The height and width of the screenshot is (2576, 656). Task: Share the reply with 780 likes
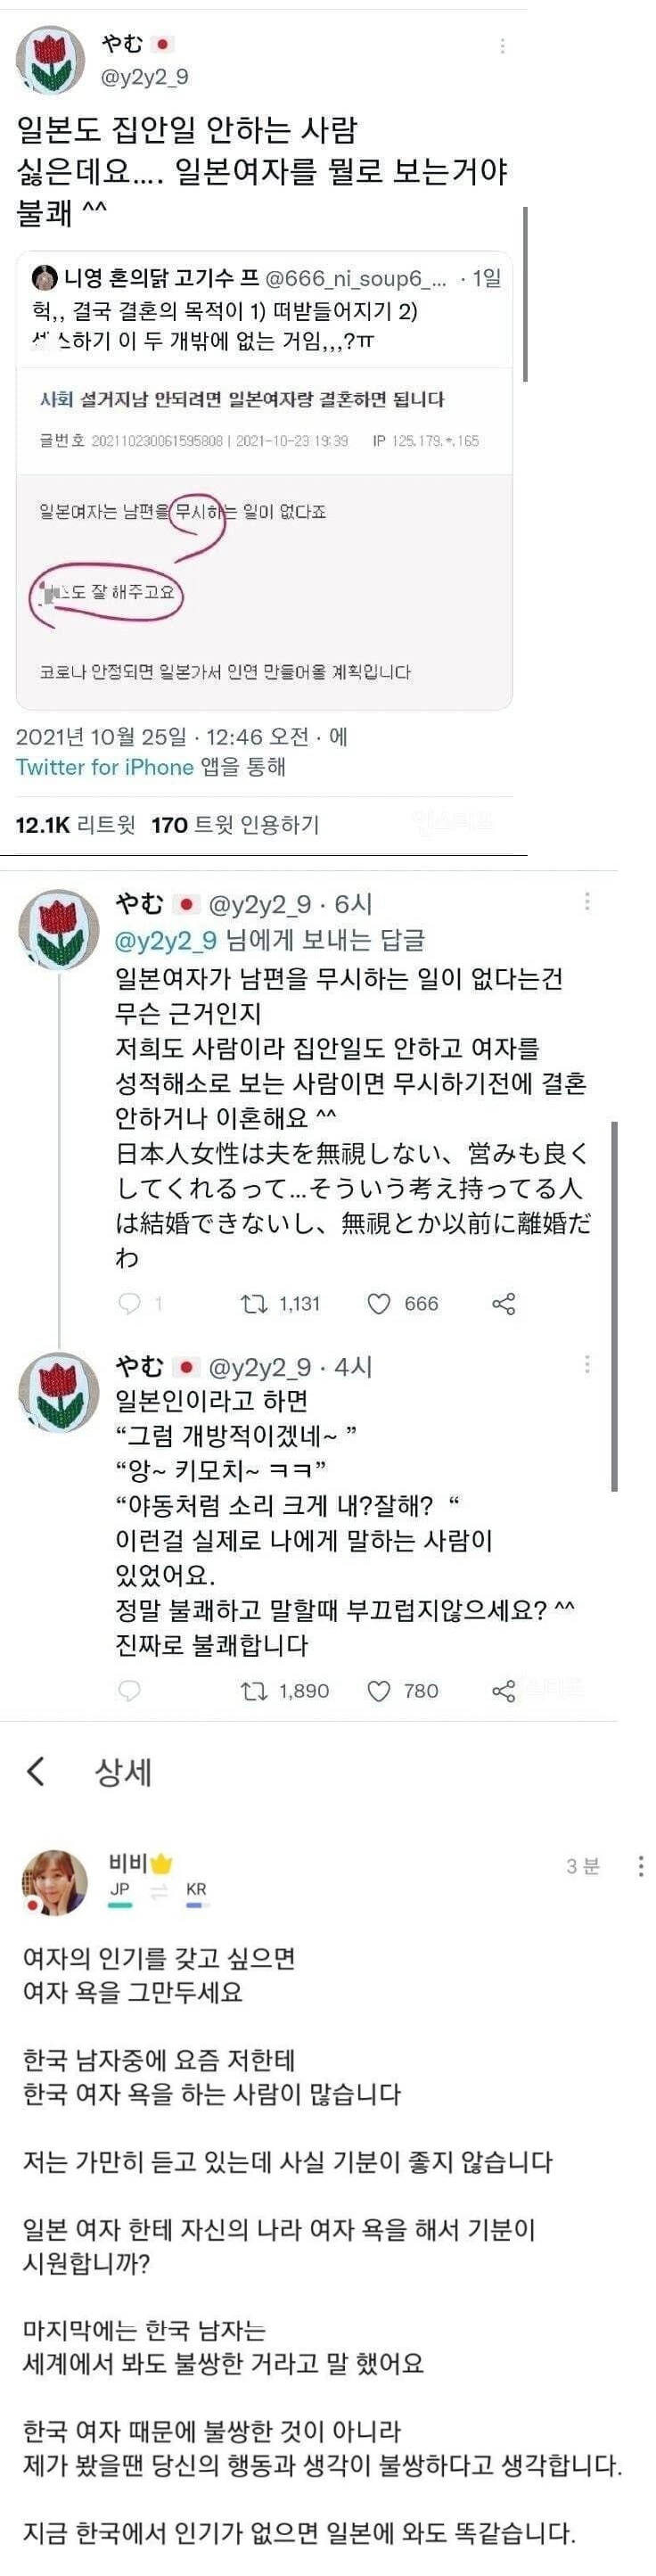pyautogui.click(x=504, y=1690)
